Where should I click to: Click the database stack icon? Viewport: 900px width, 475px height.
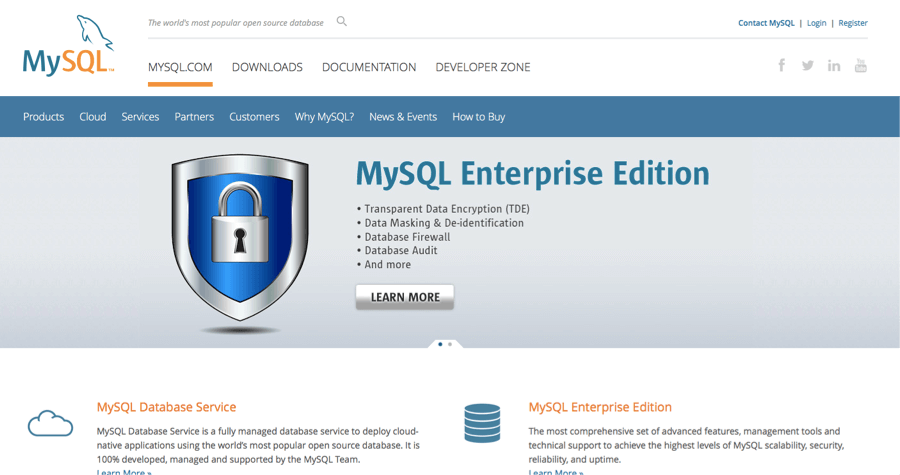click(482, 423)
